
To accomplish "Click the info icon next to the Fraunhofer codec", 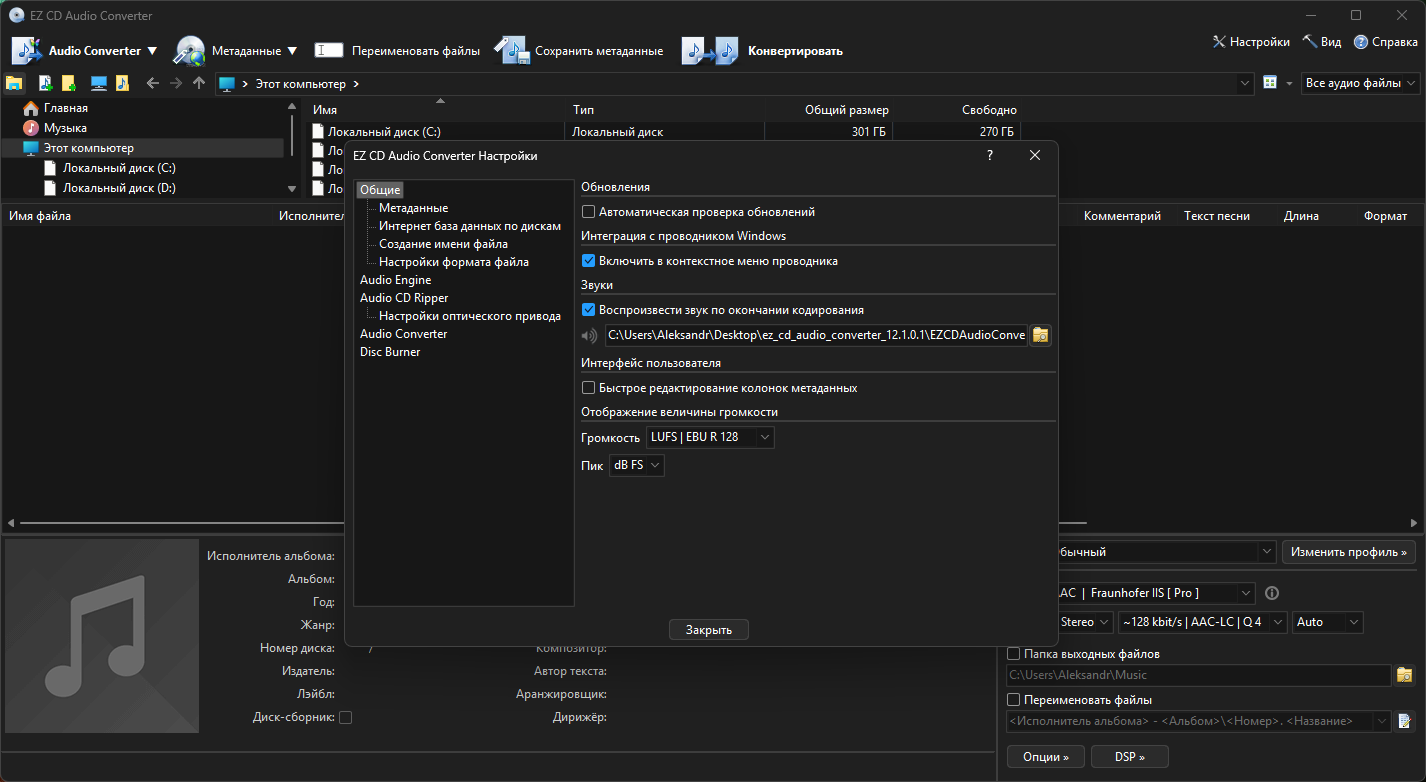I will click(x=1272, y=593).
